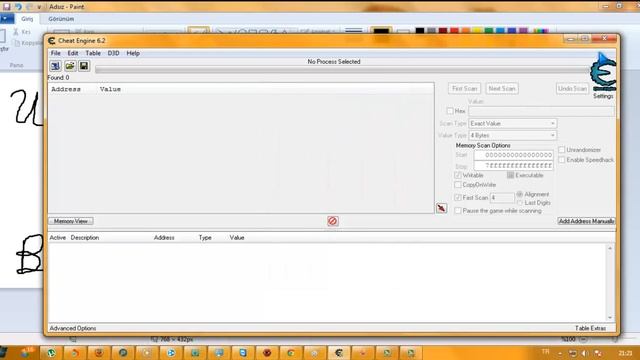Pick the yellow swatch in Paint palette
Image resolution: width=640 pixels, height=360 pixels.
[x=477, y=31]
